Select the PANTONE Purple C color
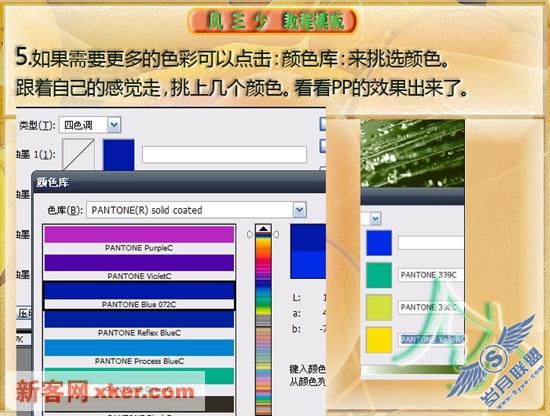Image resolution: width=550 pixels, height=416 pixels. [139, 239]
